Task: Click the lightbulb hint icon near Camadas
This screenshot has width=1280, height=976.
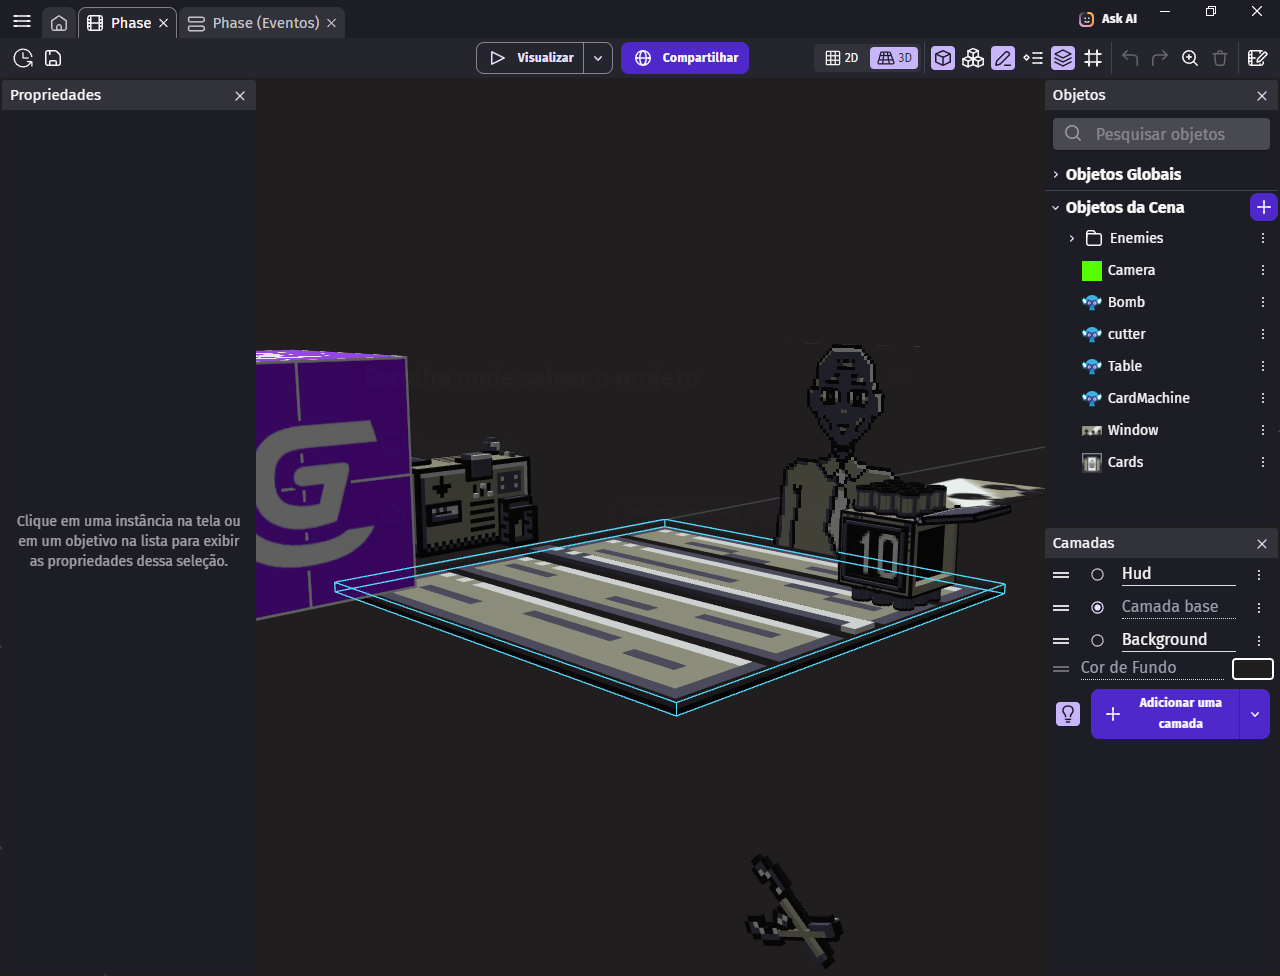Action: pyautogui.click(x=1067, y=713)
